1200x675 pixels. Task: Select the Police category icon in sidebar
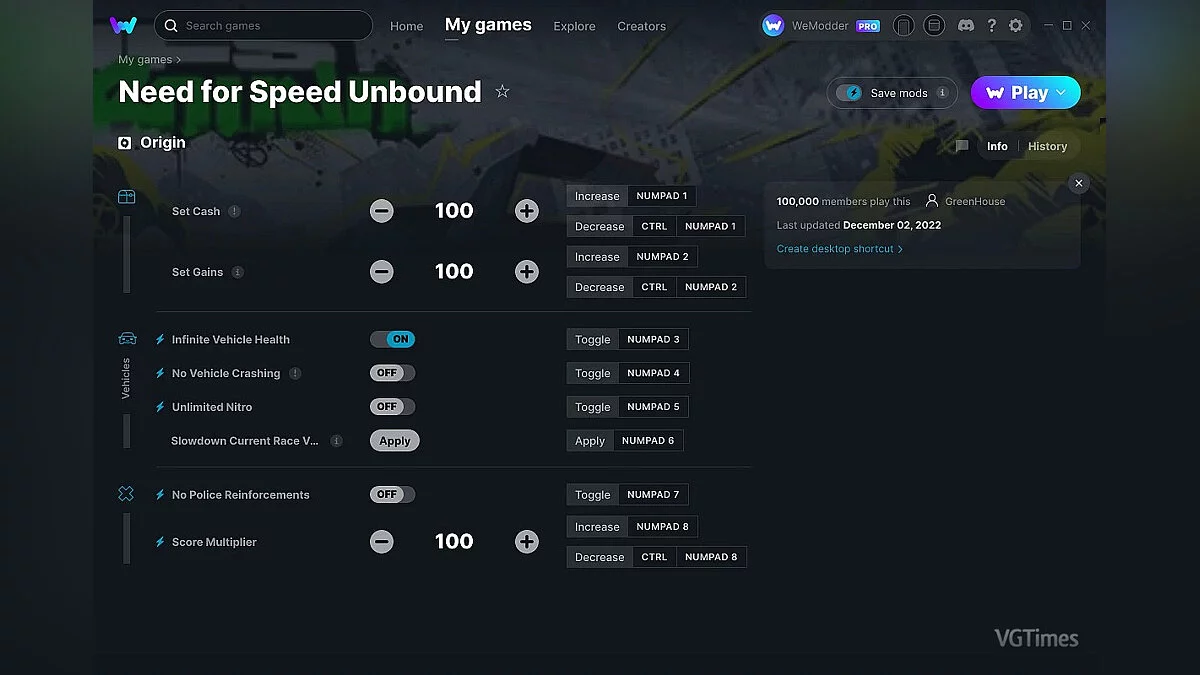[x=126, y=493]
